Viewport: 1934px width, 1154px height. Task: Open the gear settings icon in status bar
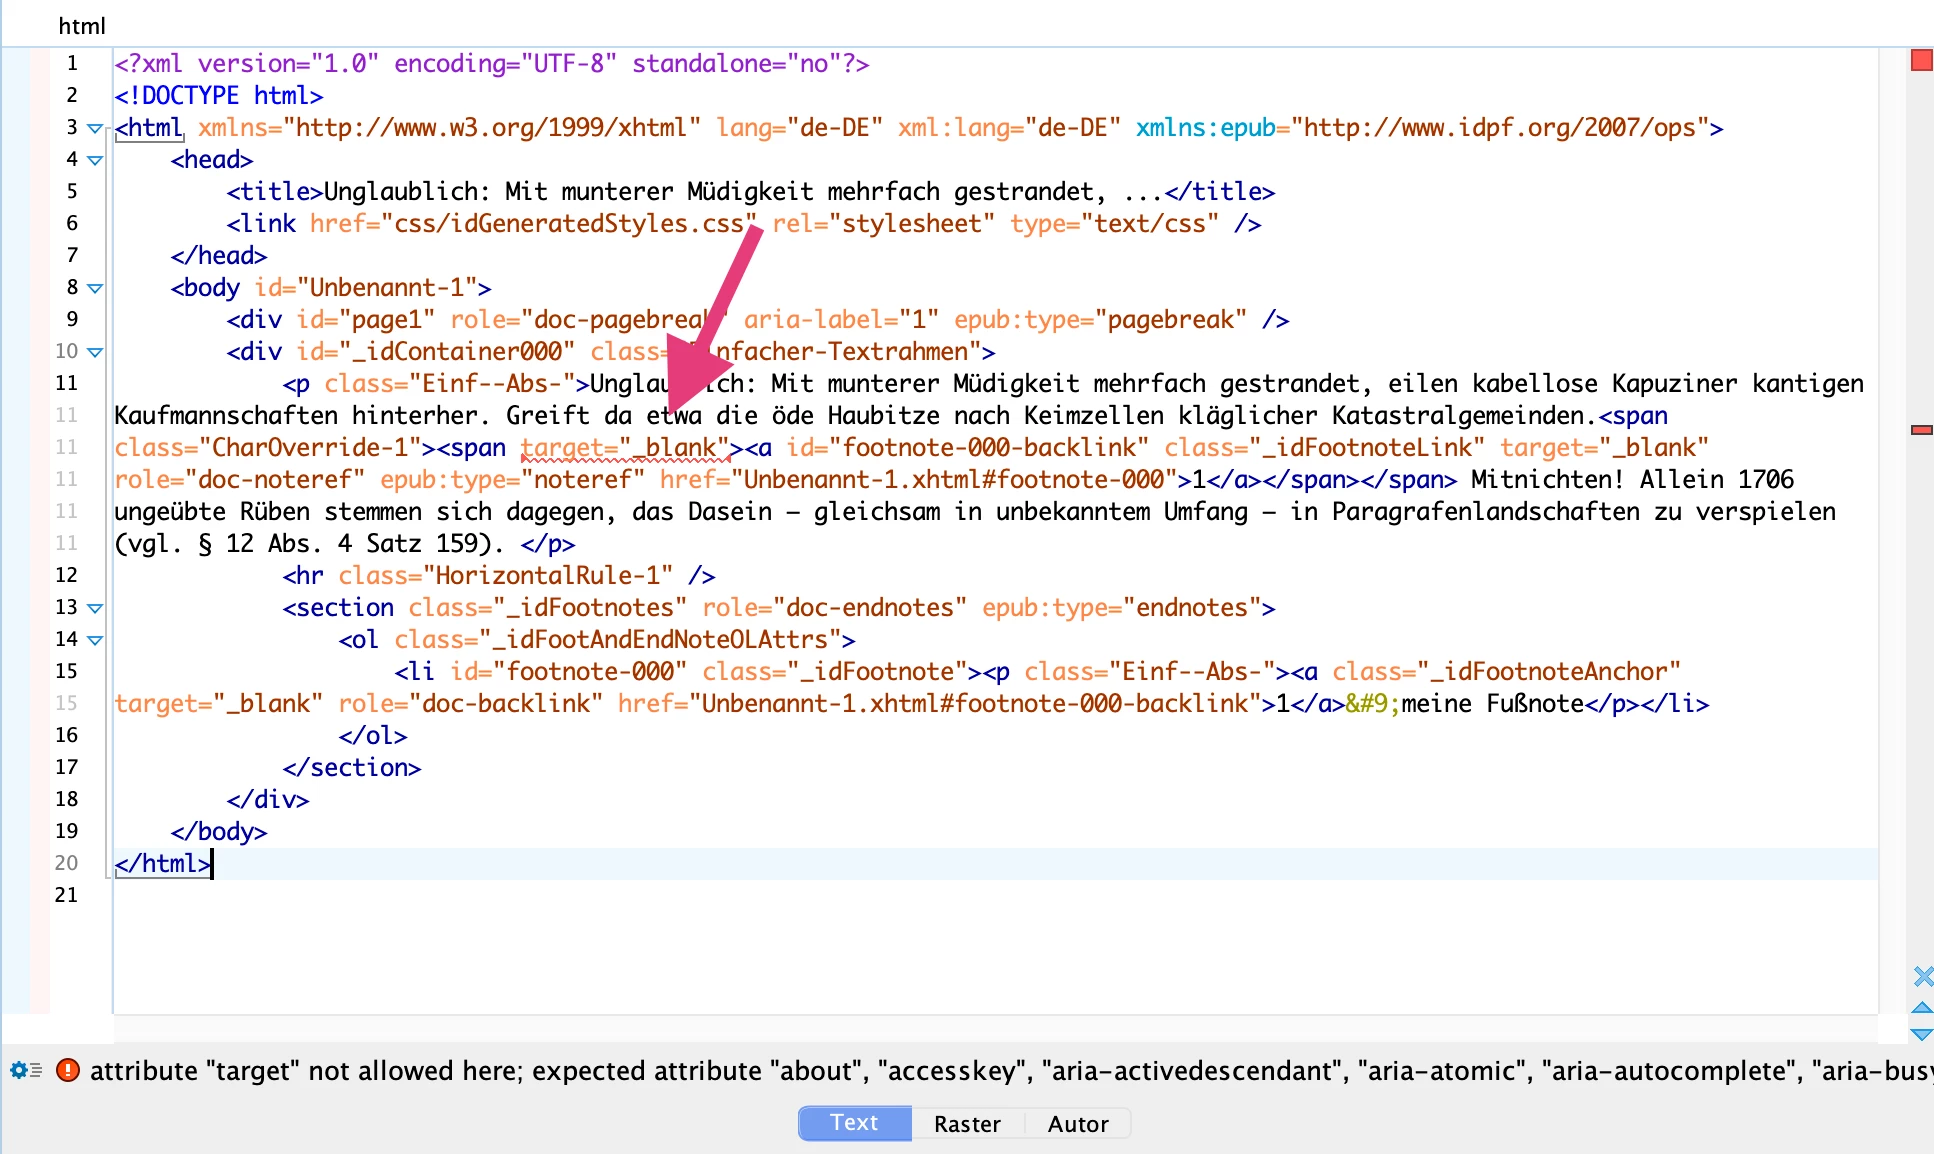tap(20, 1070)
